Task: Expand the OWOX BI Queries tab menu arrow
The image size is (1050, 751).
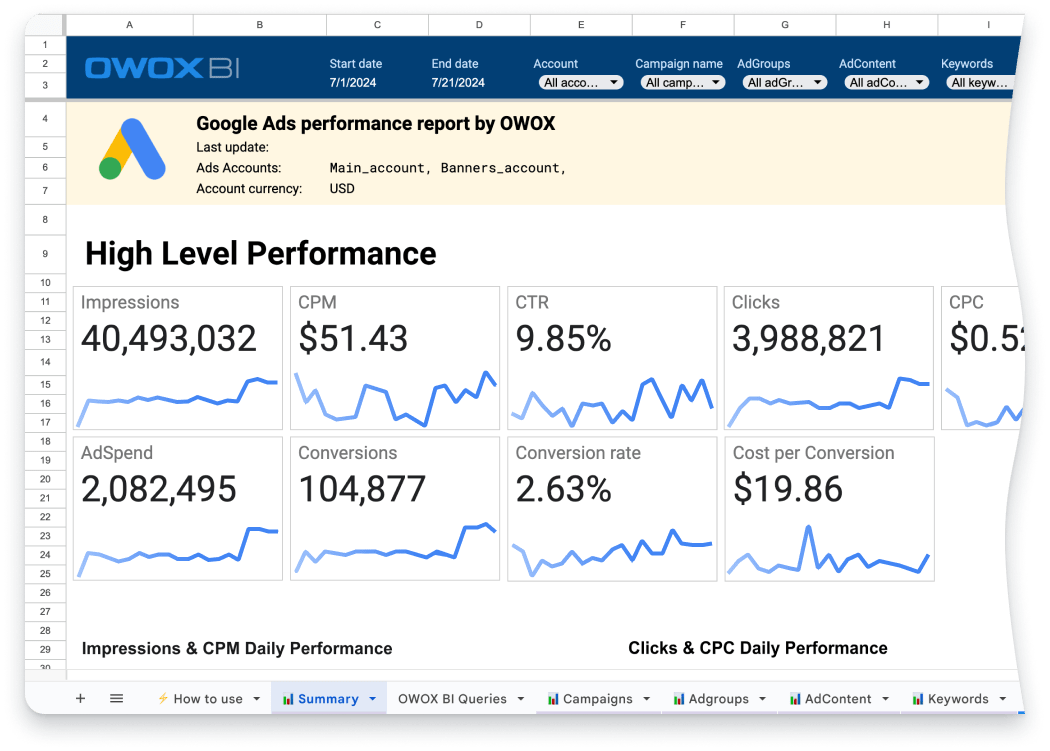Action: 521,699
